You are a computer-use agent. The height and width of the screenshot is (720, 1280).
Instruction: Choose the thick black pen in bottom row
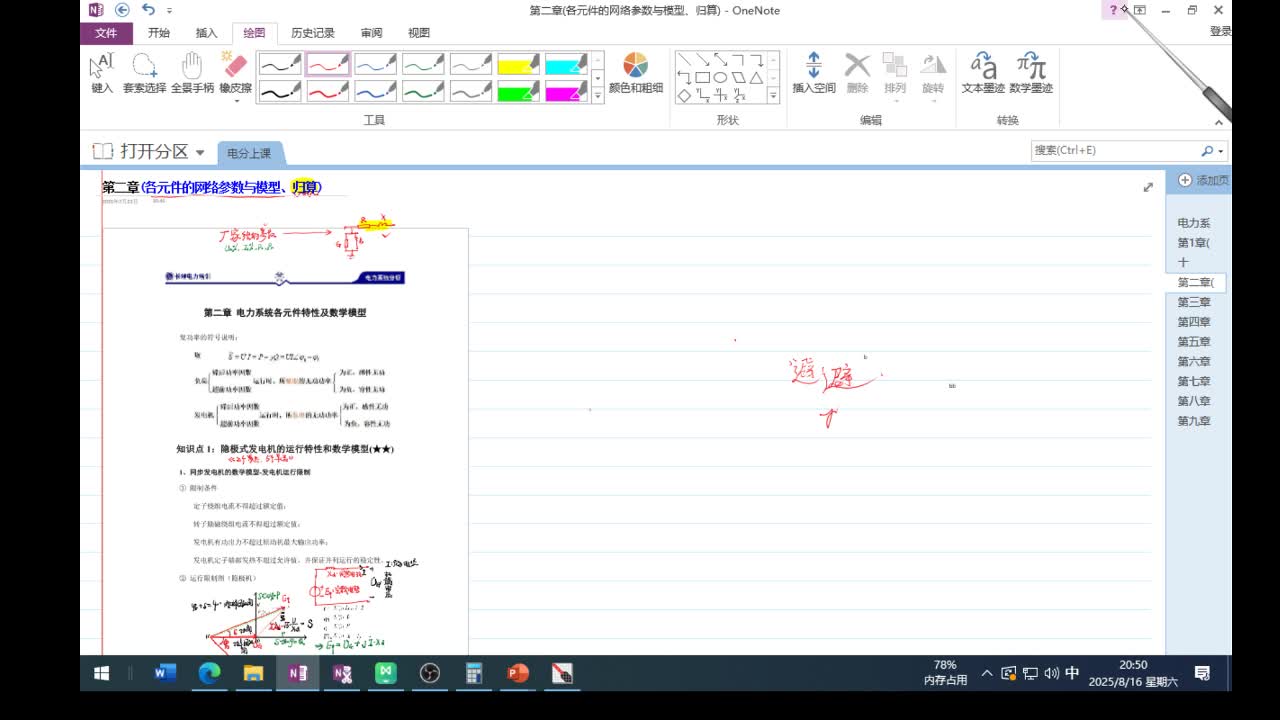click(280, 91)
